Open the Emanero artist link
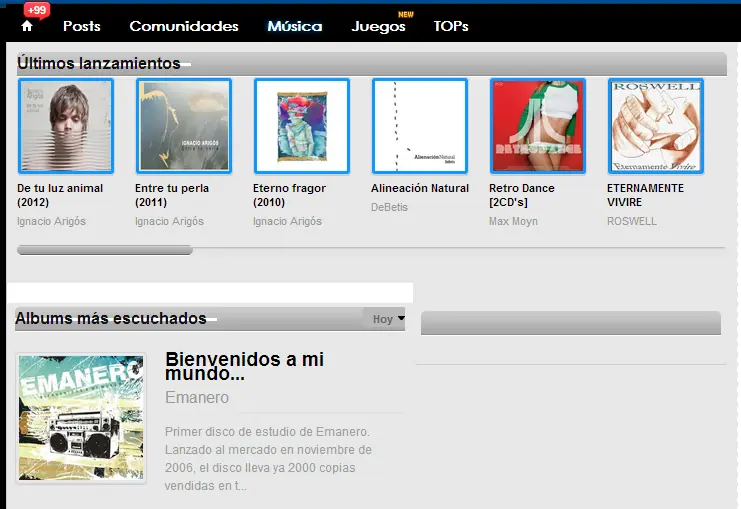 197,397
